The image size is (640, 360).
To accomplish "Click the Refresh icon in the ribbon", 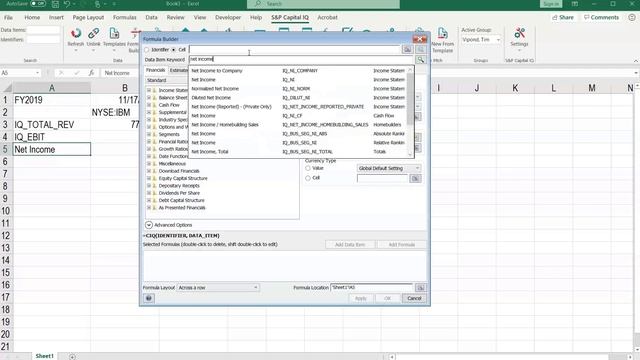I will pos(76,33).
